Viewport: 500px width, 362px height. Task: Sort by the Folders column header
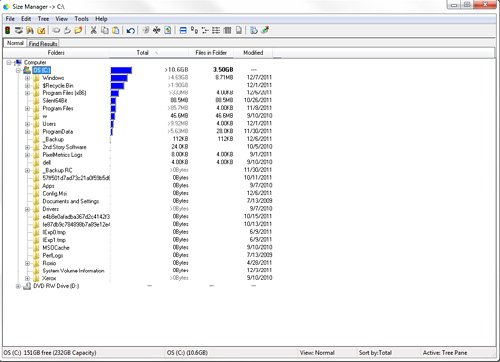click(x=56, y=53)
